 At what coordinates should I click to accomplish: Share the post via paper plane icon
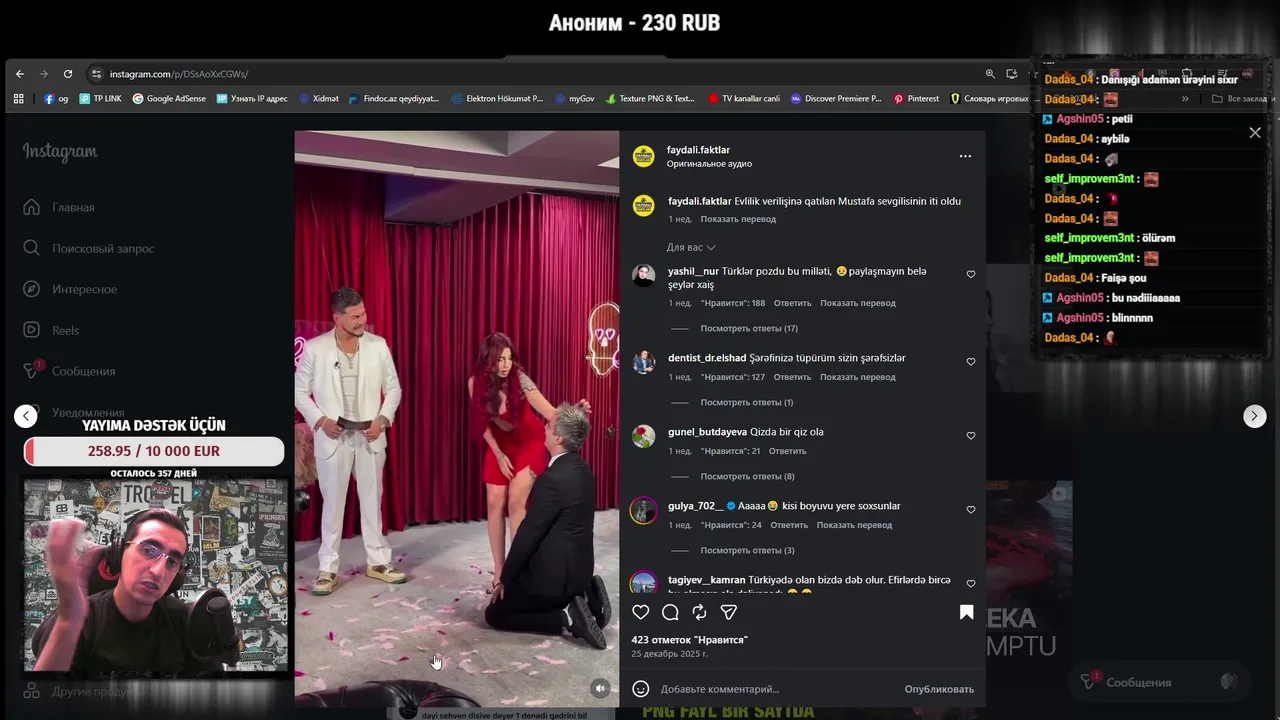click(729, 612)
